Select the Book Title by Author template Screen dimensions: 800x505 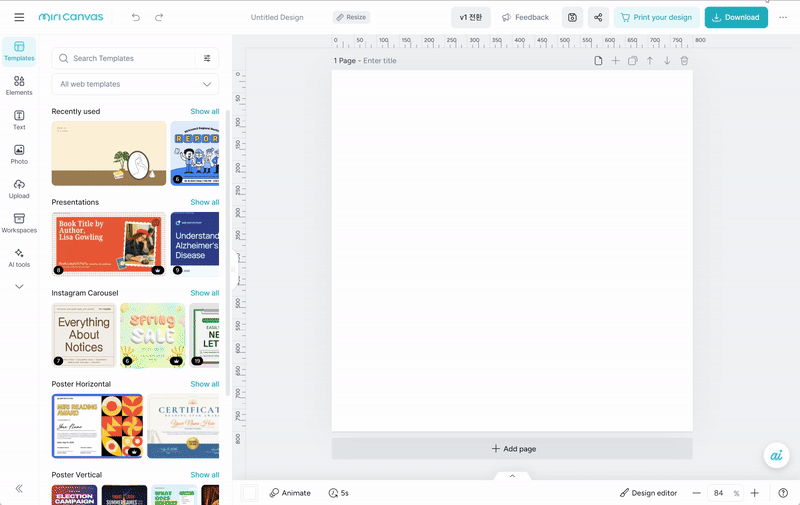coord(109,244)
